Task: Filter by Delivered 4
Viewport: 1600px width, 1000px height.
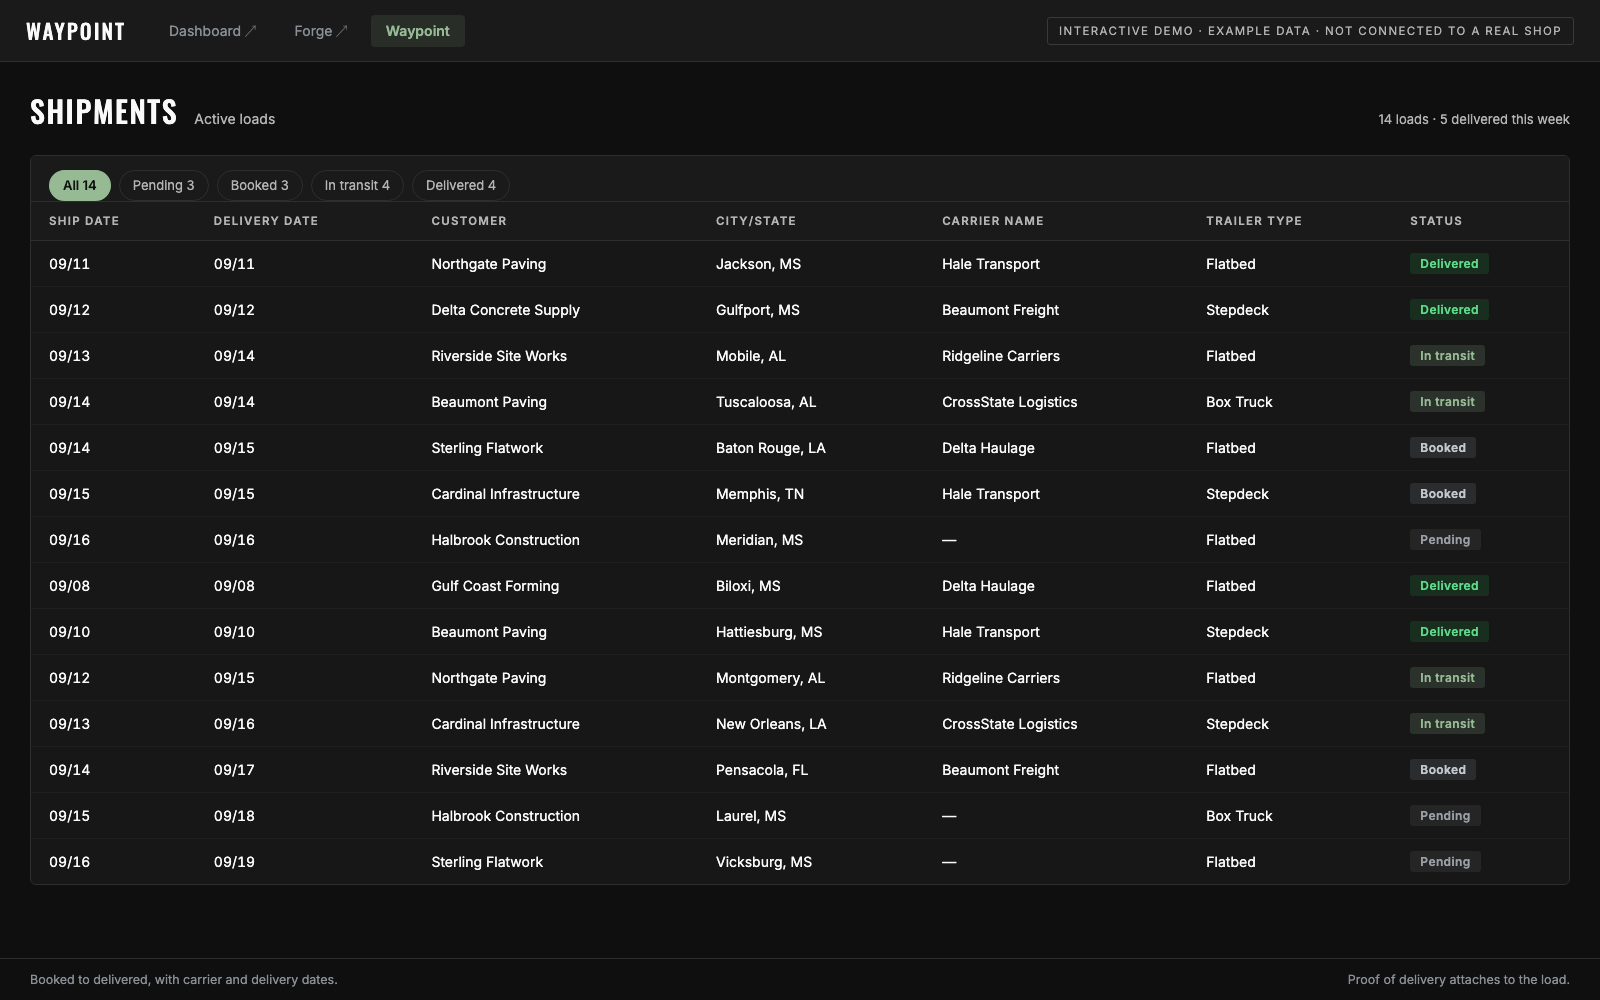Action: 461,185
